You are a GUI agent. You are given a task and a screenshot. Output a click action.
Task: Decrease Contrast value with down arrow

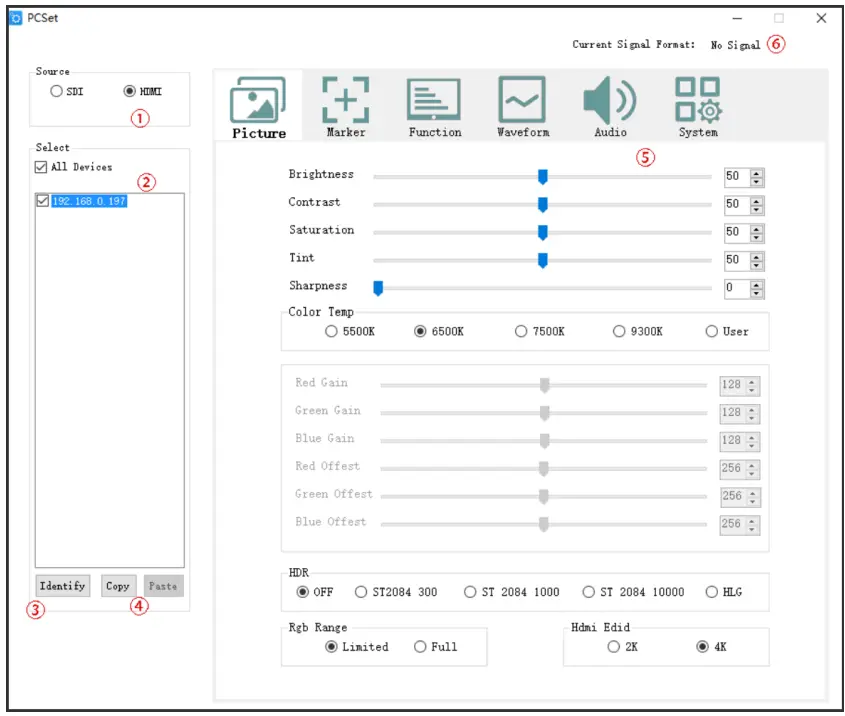click(x=757, y=209)
